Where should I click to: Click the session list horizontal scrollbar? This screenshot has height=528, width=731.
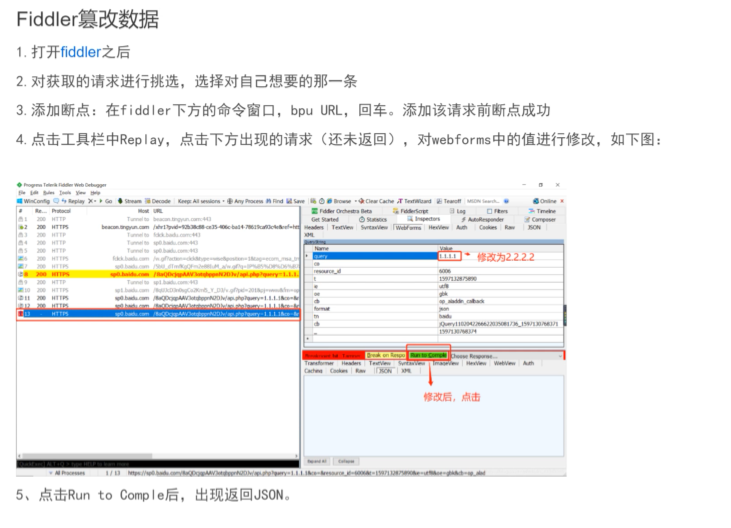[x=159, y=456]
